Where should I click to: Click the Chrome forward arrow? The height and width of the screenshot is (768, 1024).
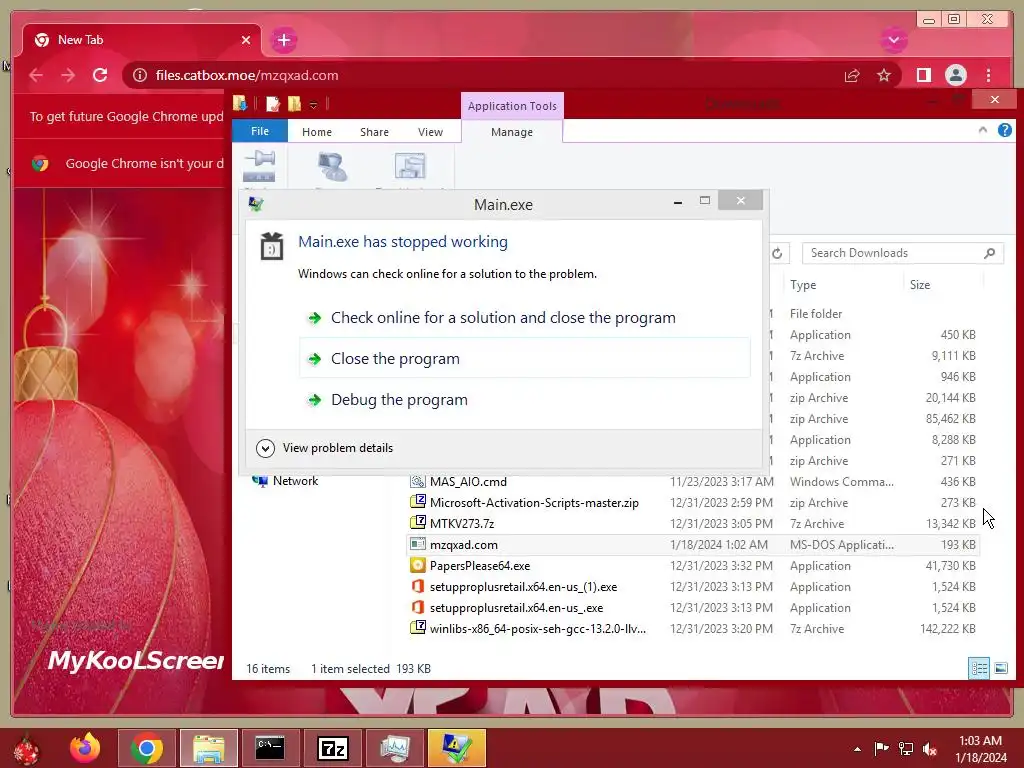pos(68,75)
